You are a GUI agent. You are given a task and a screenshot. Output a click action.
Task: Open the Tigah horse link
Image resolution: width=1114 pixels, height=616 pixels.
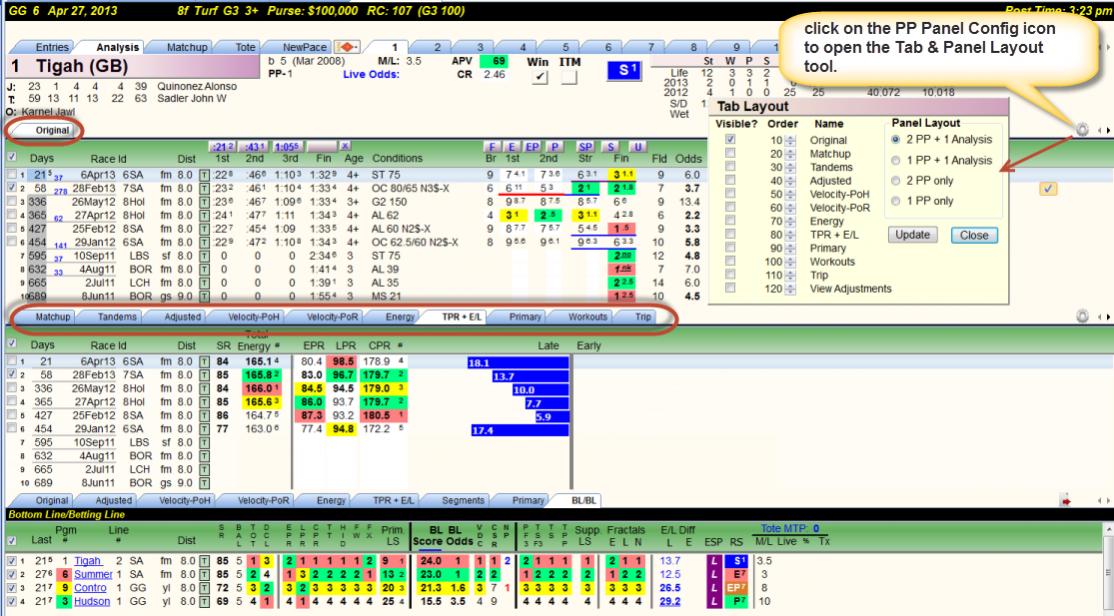(x=88, y=561)
